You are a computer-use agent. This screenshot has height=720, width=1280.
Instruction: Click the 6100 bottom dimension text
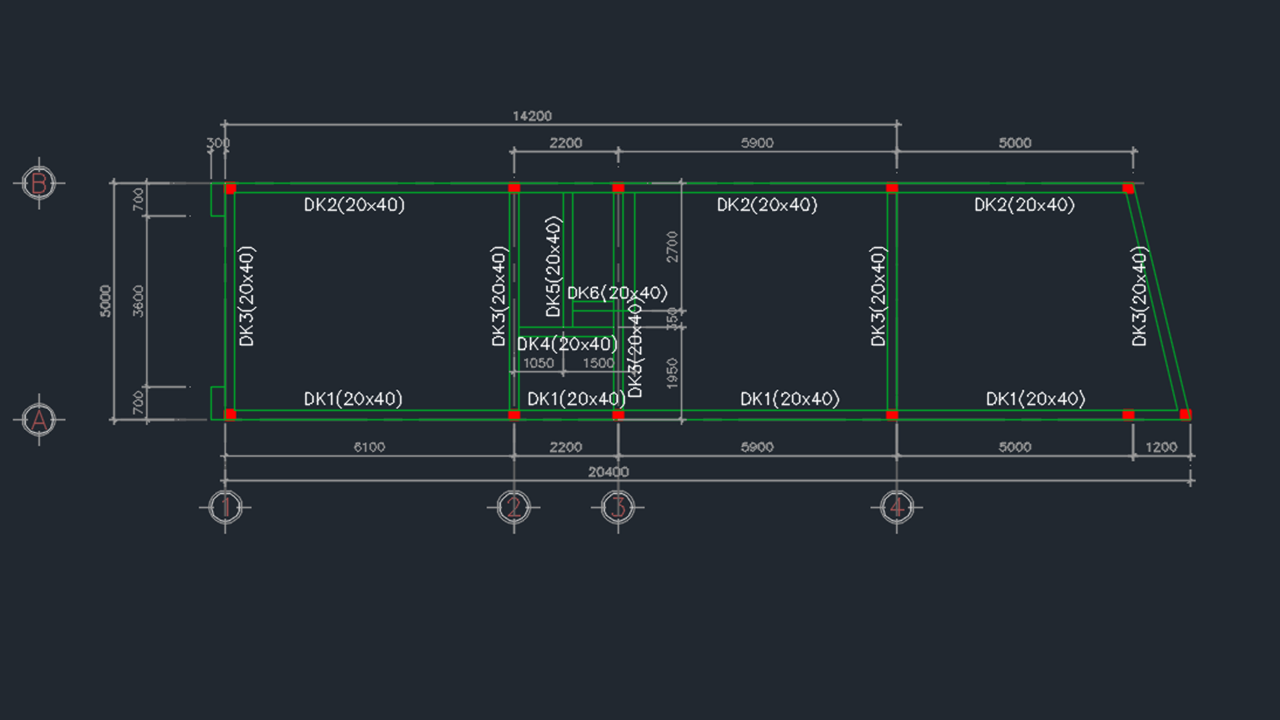pos(369,447)
